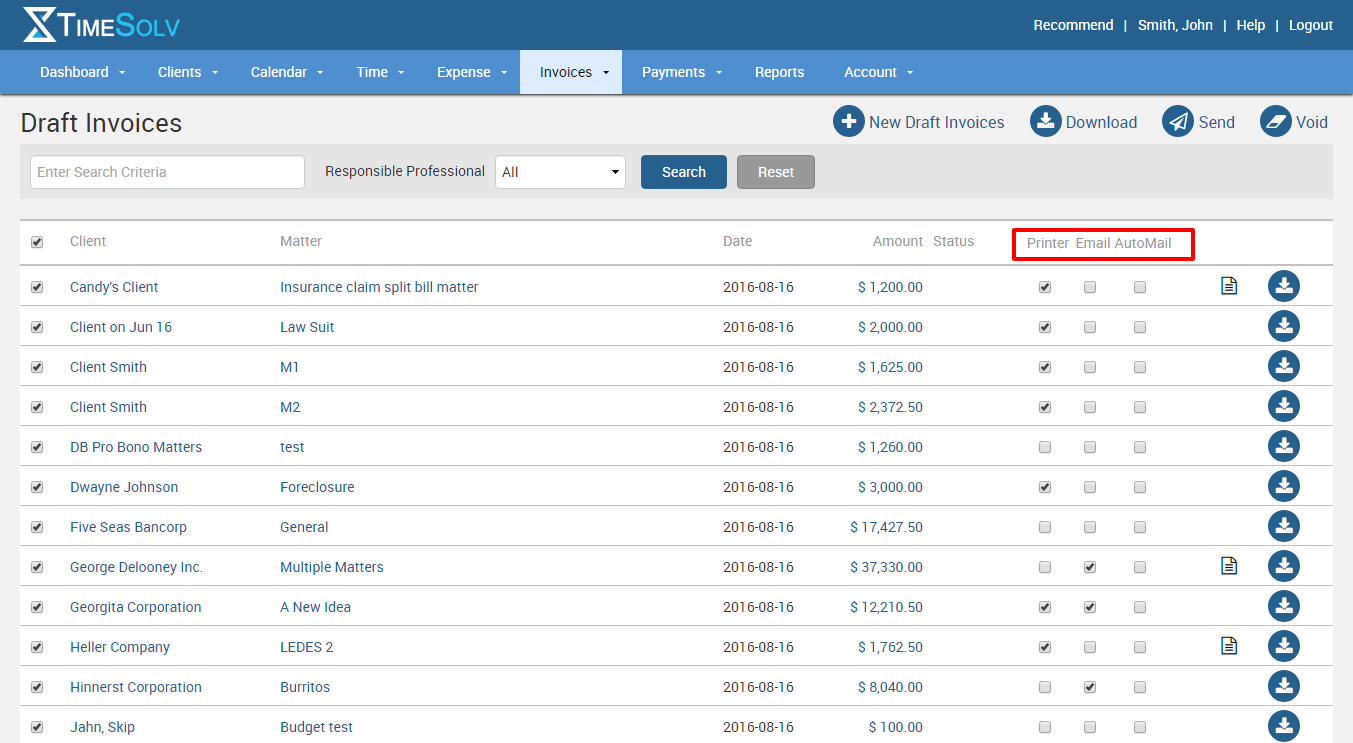1353x743 pixels.
Task: Click the Download icon in the page header
Action: (1045, 122)
